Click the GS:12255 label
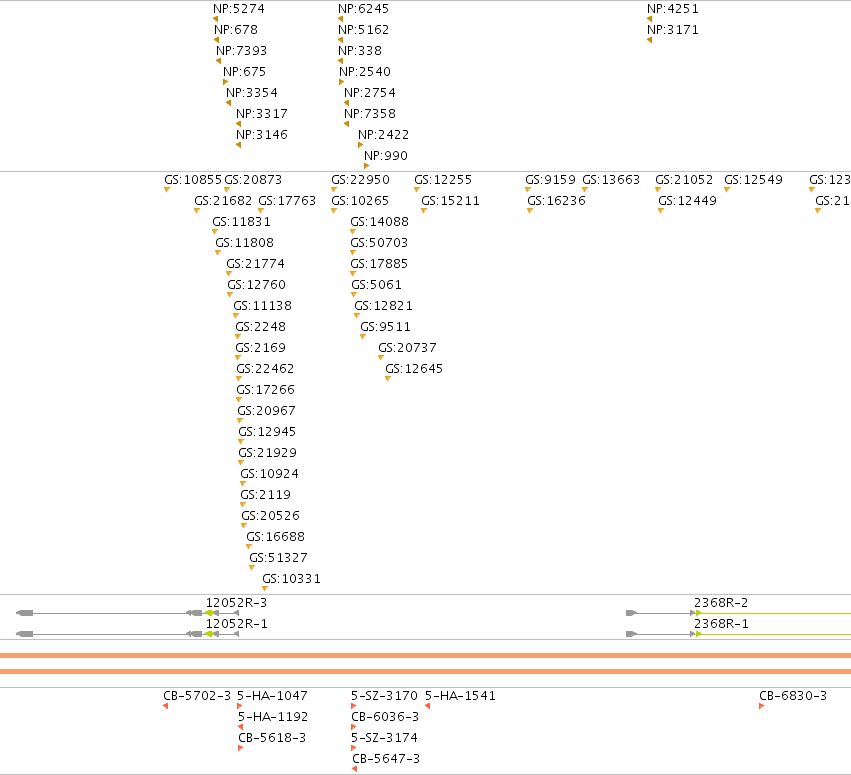Screen dimensions: 851x775 443,180
